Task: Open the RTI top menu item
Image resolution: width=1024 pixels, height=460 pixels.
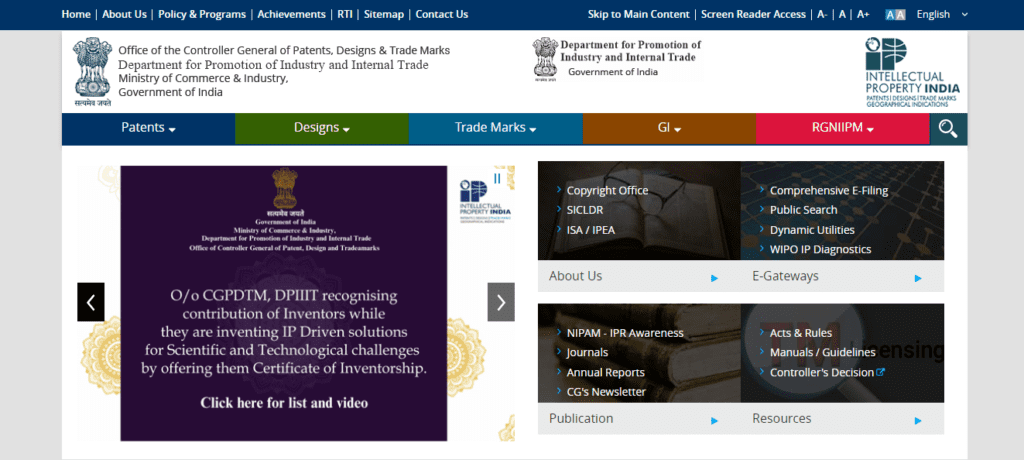Action: 345,15
